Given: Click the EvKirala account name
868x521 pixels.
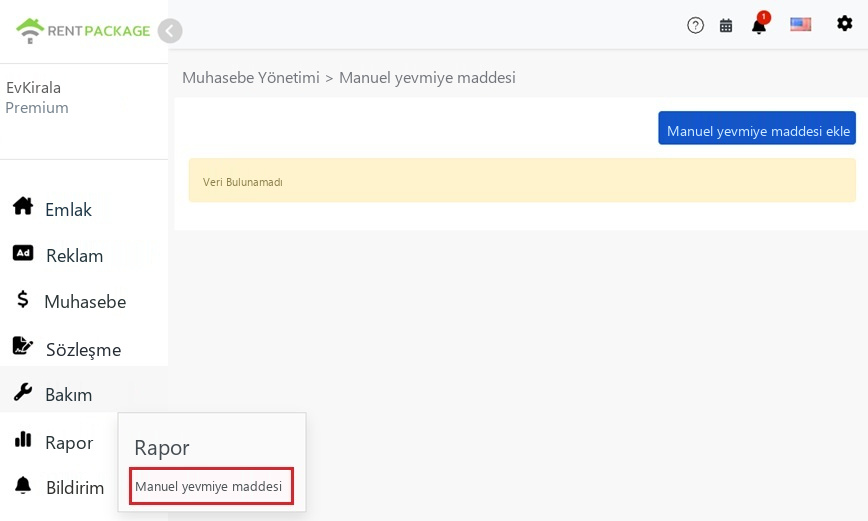Looking at the screenshot, I should pos(33,87).
